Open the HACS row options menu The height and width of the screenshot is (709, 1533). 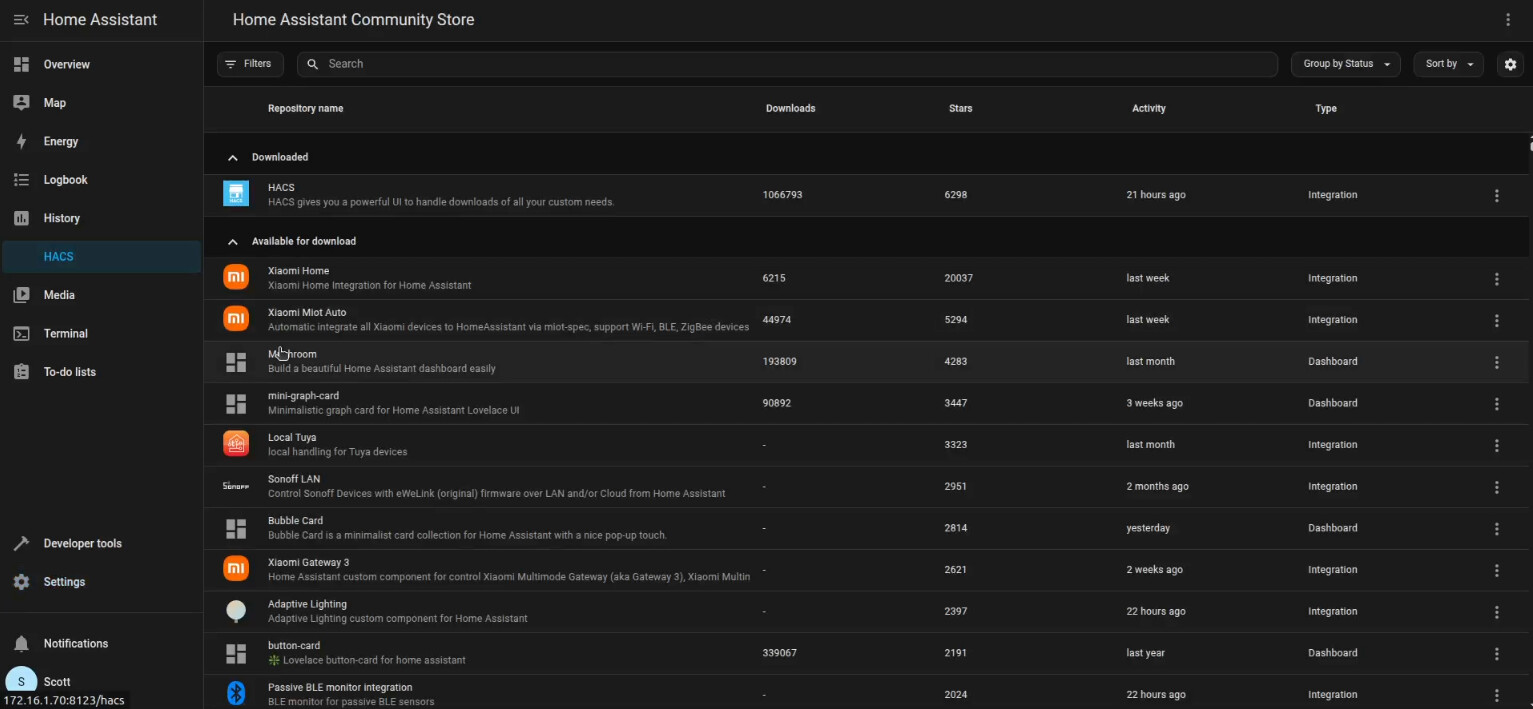pyautogui.click(x=1497, y=196)
